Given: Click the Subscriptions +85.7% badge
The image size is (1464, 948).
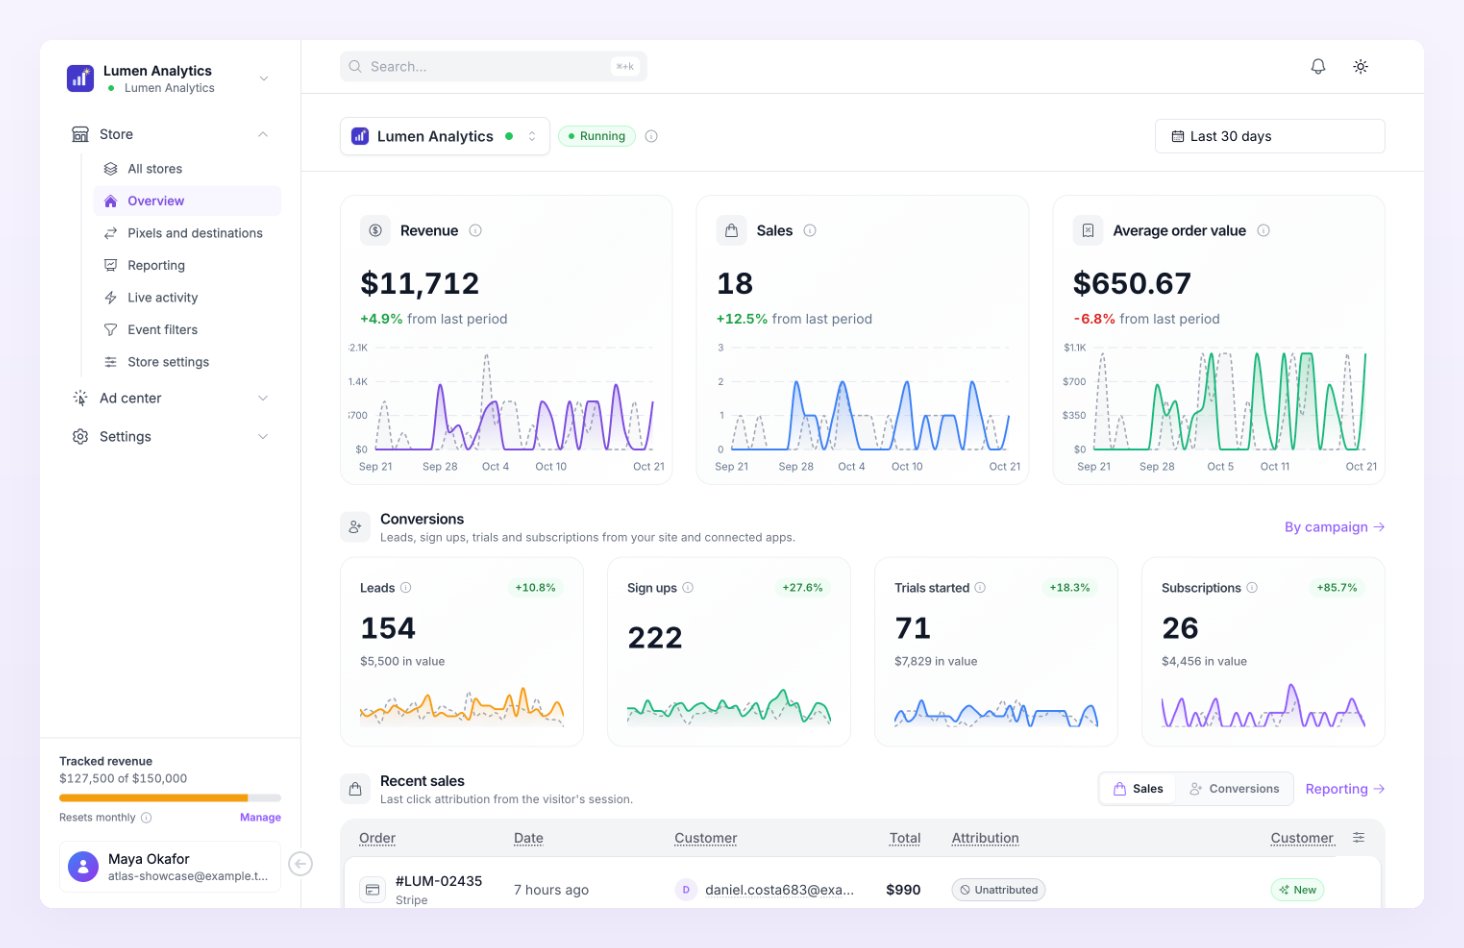Looking at the screenshot, I should click(1337, 588).
